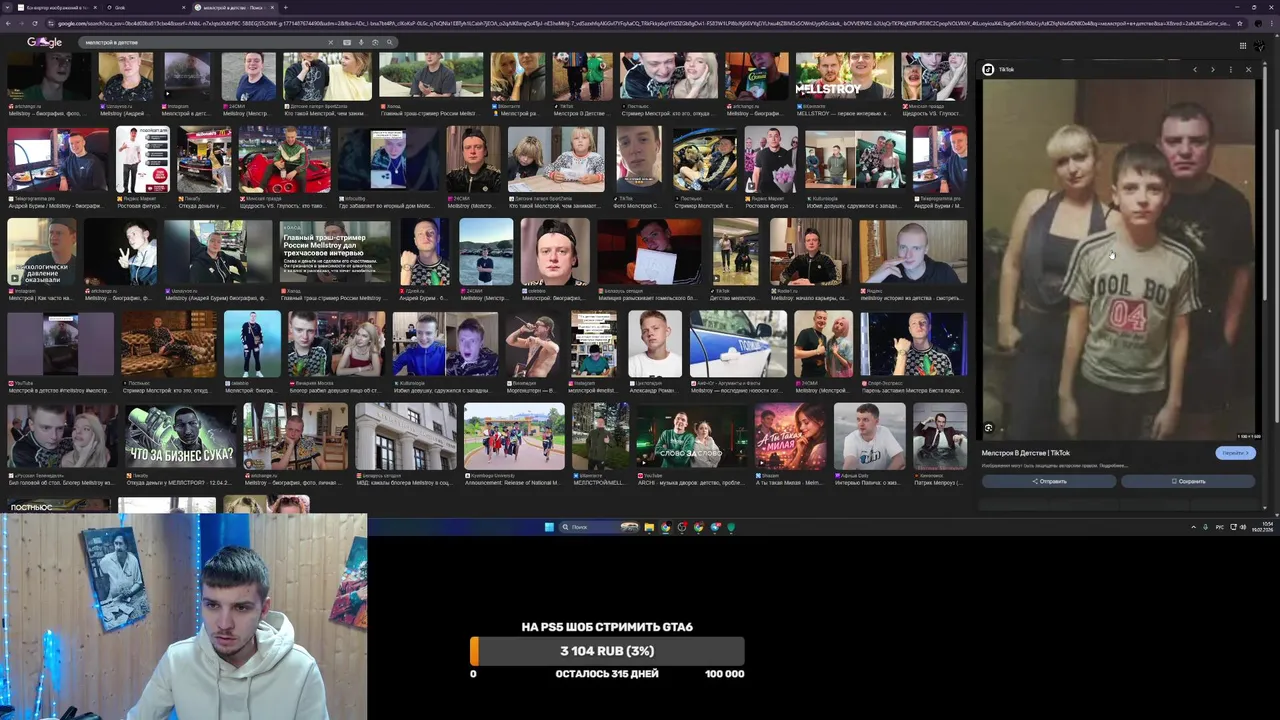The image size is (1280, 720).
Task: Show the previous image in the preview panel
Action: pyautogui.click(x=1194, y=69)
